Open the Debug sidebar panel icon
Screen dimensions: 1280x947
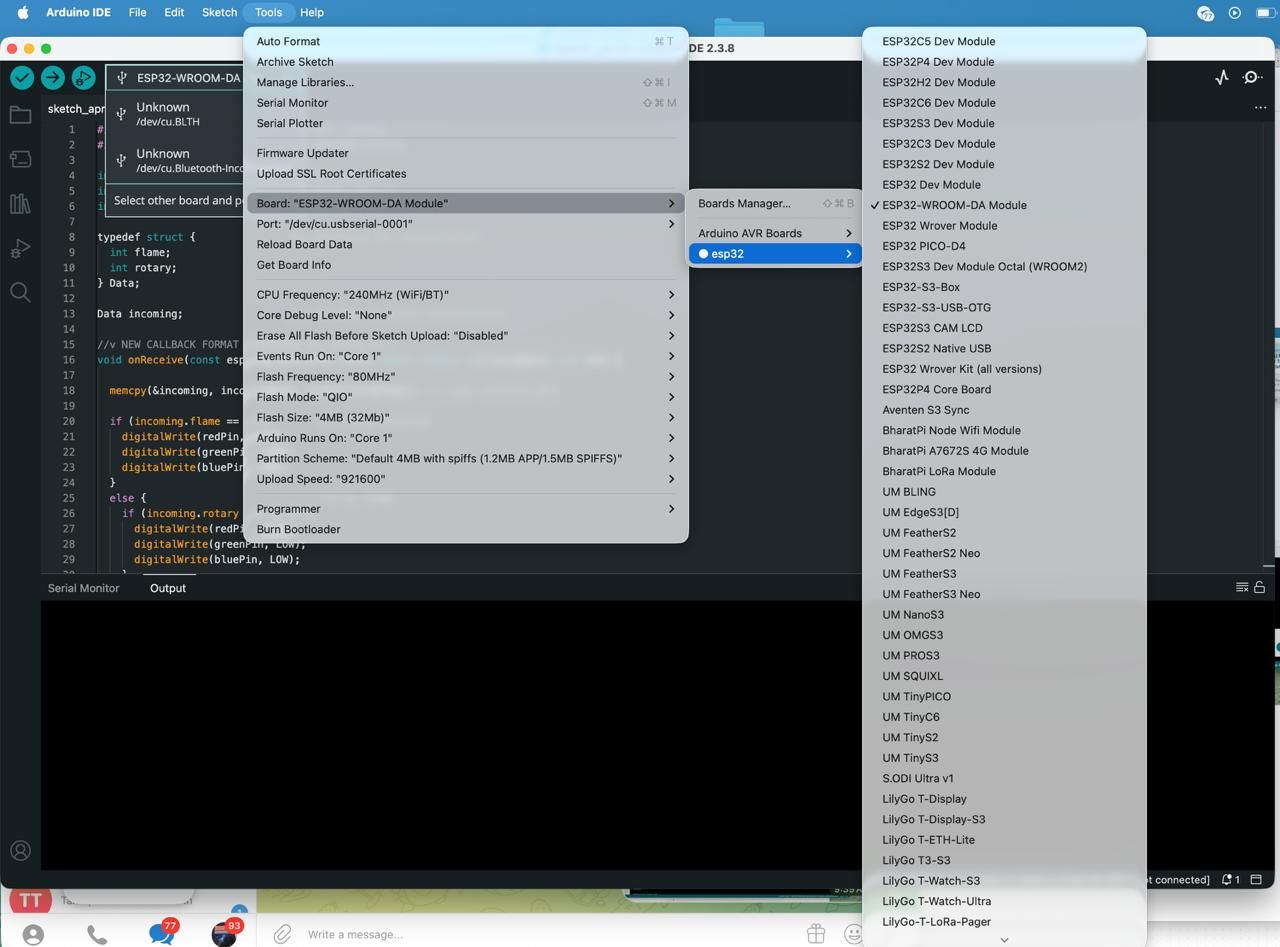click(x=20, y=248)
